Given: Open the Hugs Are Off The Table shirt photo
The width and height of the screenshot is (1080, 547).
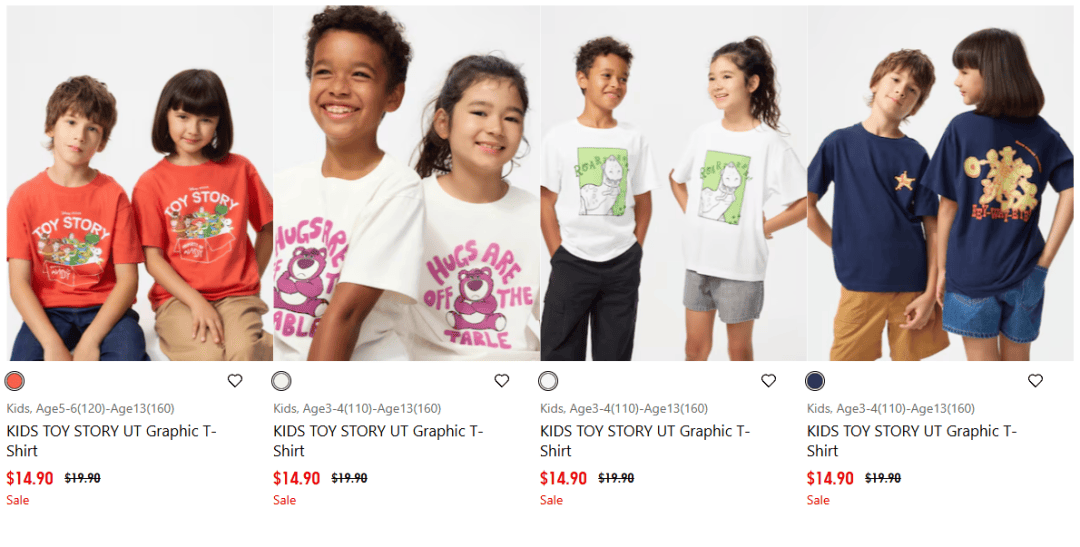Looking at the screenshot, I should (x=406, y=183).
